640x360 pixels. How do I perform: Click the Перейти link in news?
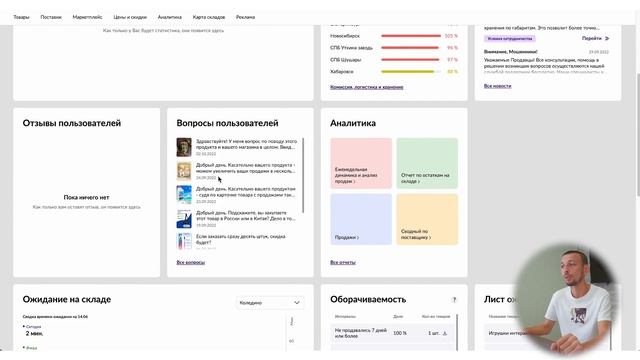coord(591,38)
